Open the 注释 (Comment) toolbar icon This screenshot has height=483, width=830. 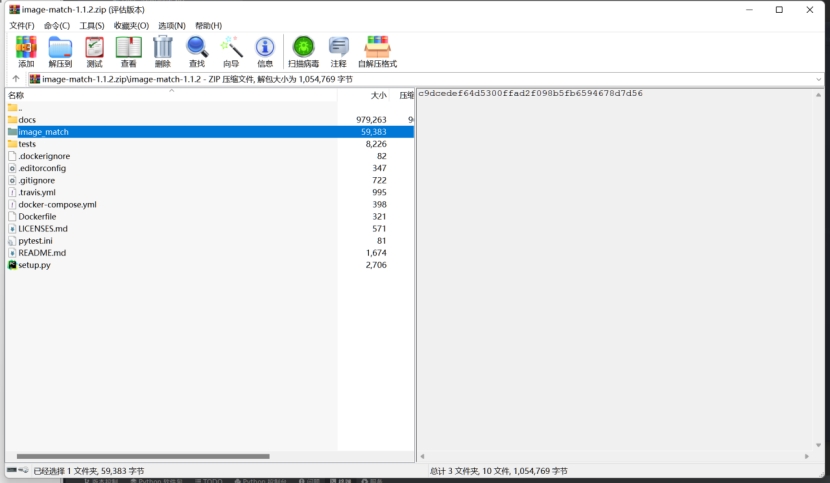point(339,50)
